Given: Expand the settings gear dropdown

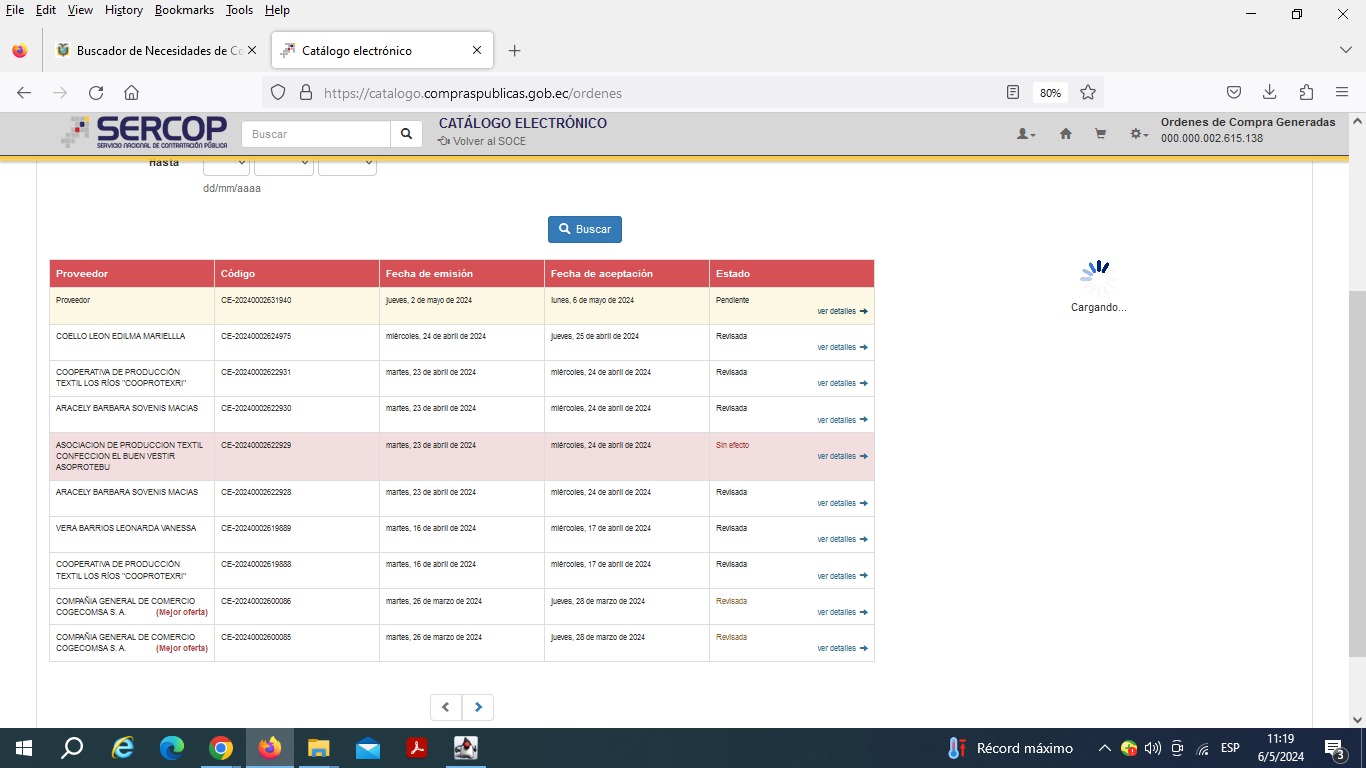Looking at the screenshot, I should click(x=1138, y=134).
